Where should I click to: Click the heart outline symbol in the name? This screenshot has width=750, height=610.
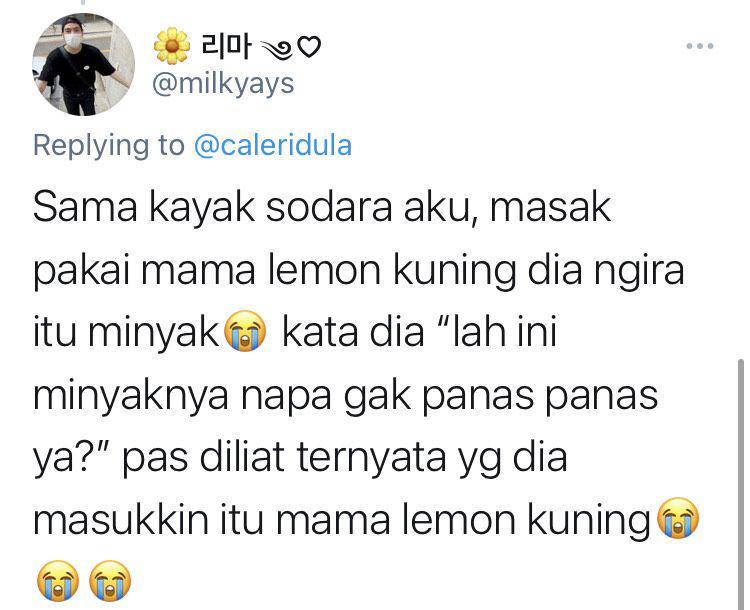(x=309, y=47)
